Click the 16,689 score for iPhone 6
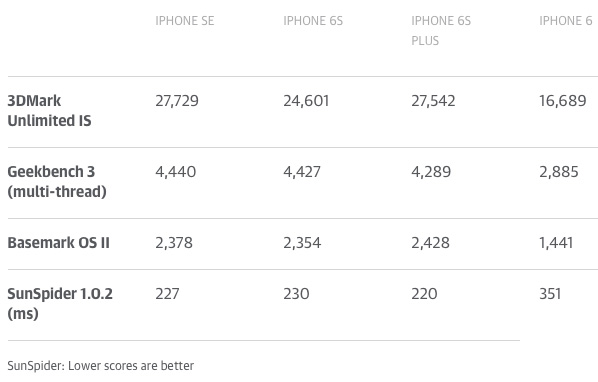This screenshot has height=382, width=598. click(x=563, y=101)
